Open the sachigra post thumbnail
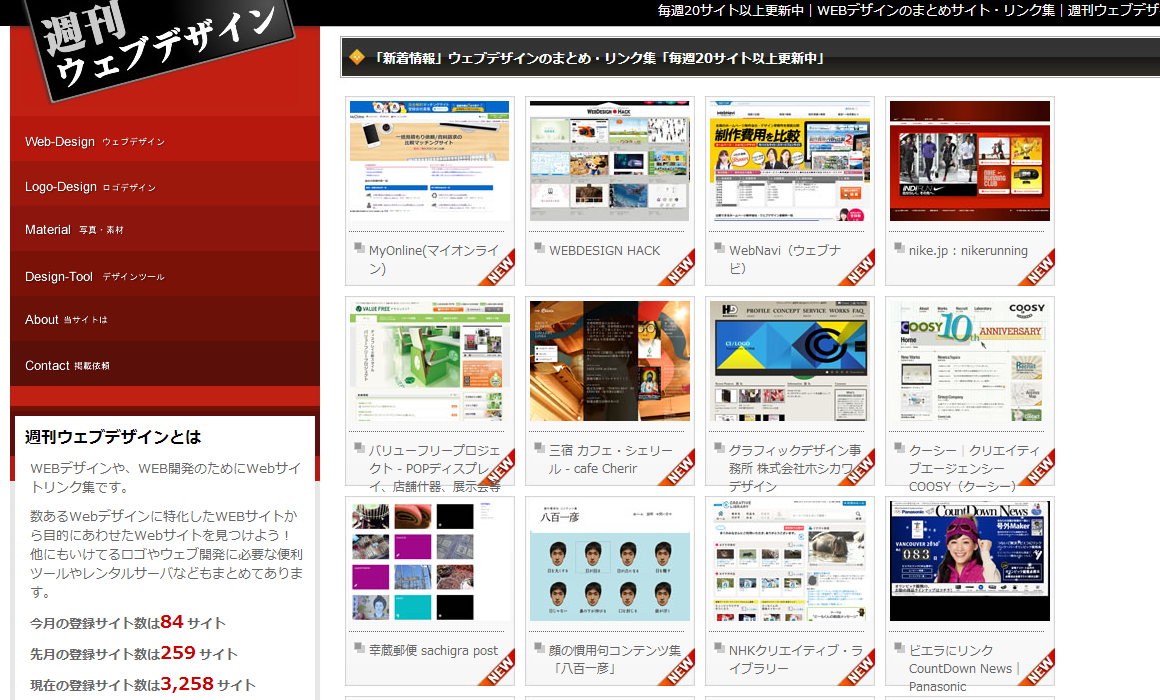 click(x=430, y=561)
